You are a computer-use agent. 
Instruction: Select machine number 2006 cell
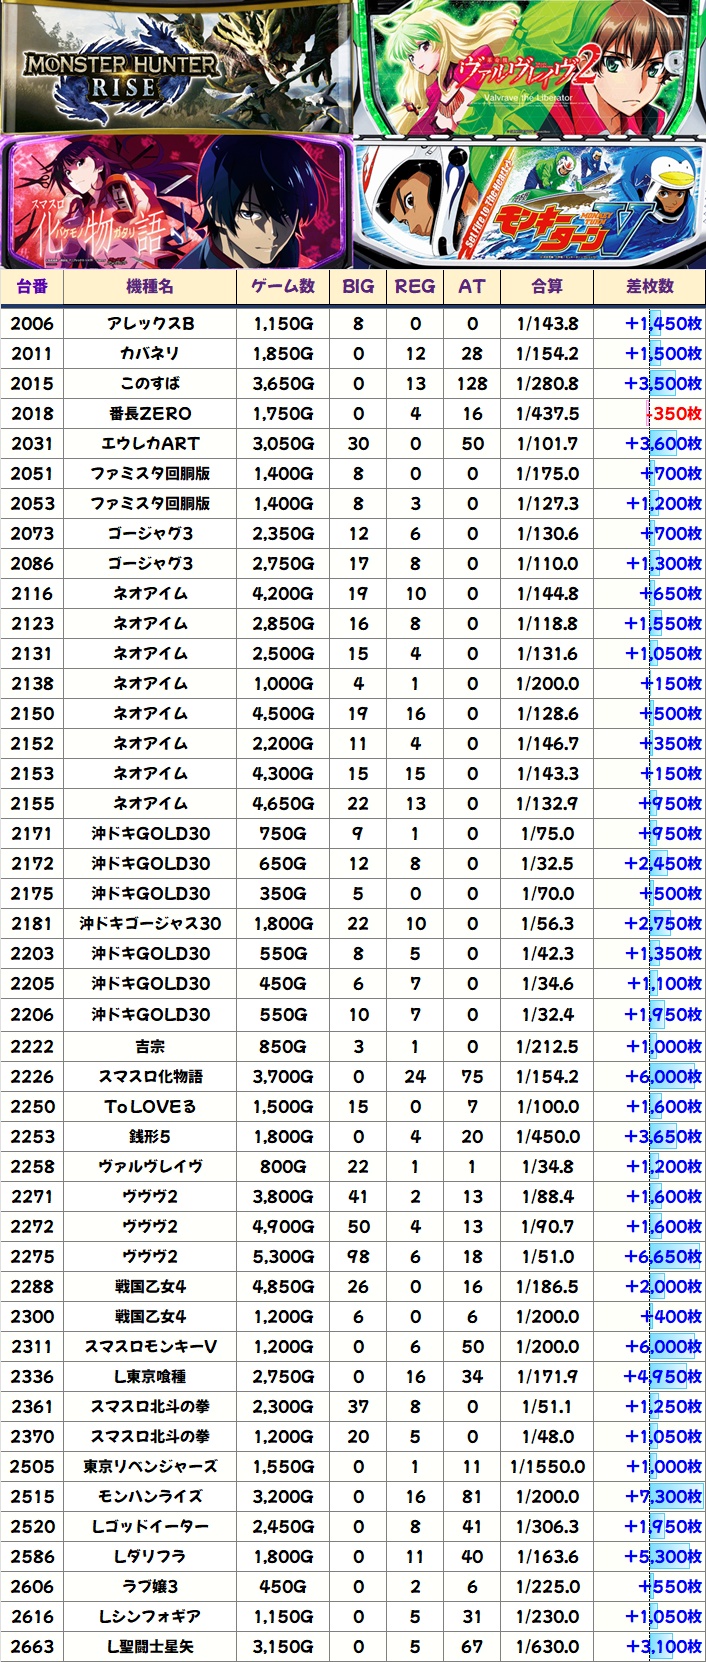pyautogui.click(x=32, y=324)
